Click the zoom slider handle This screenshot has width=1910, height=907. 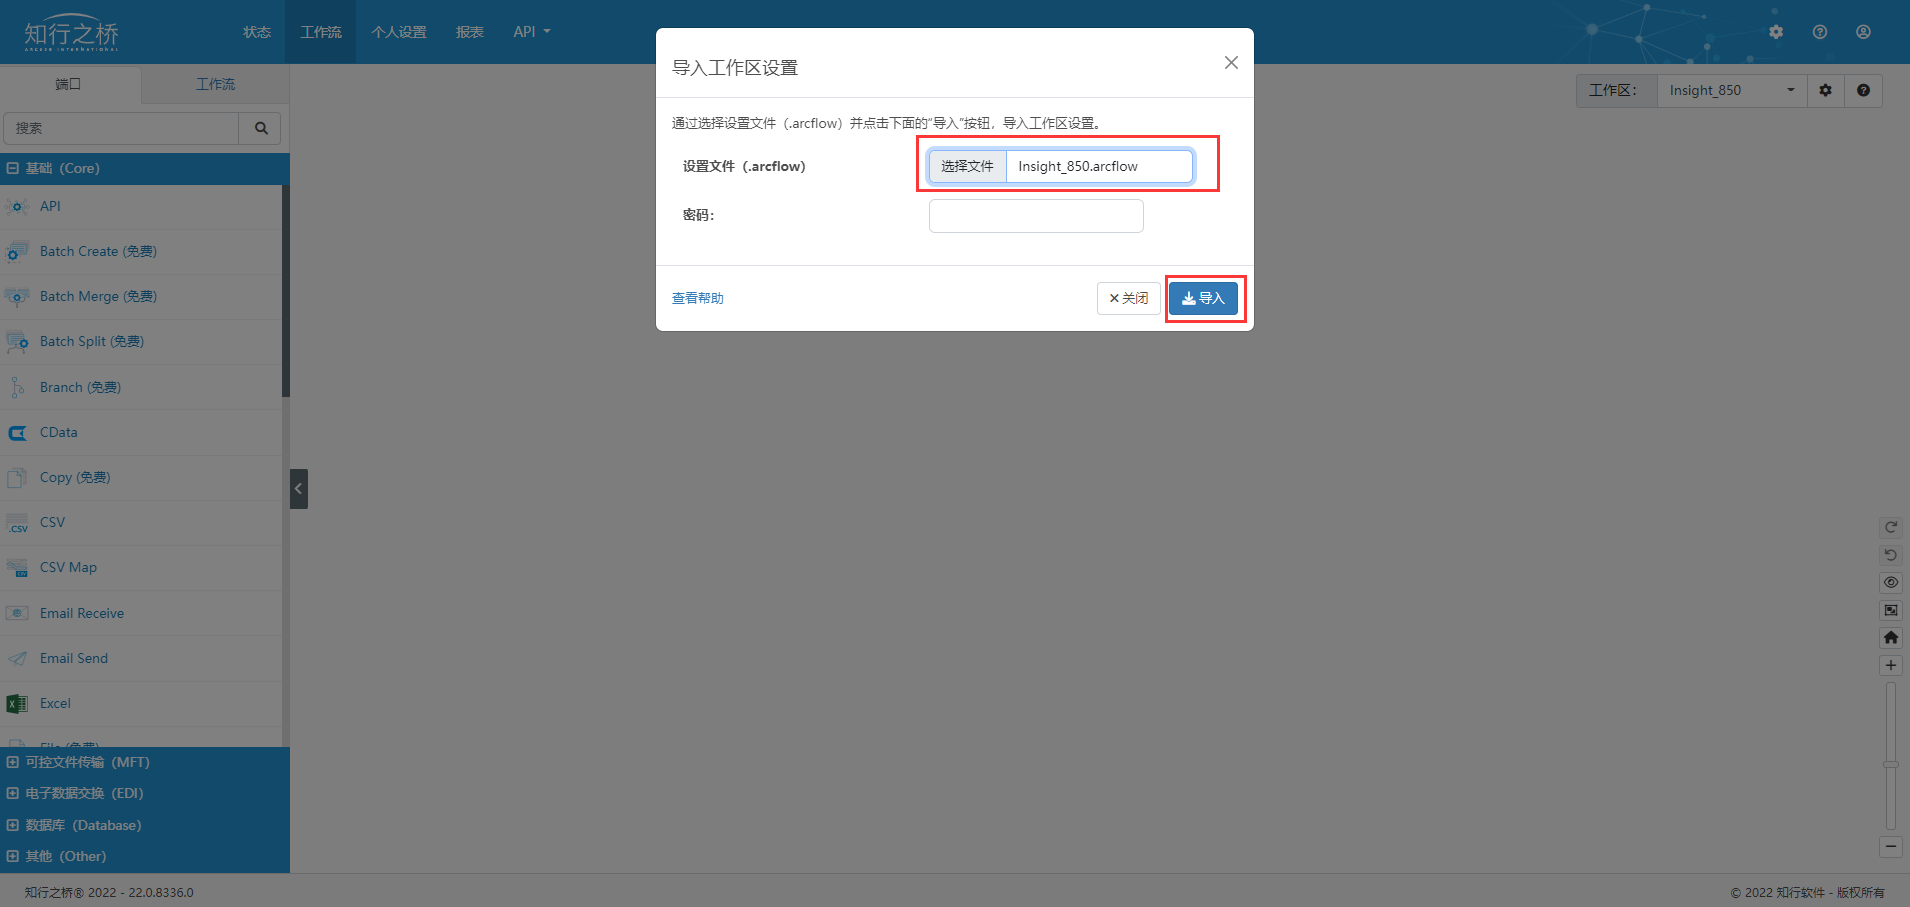pos(1891,764)
